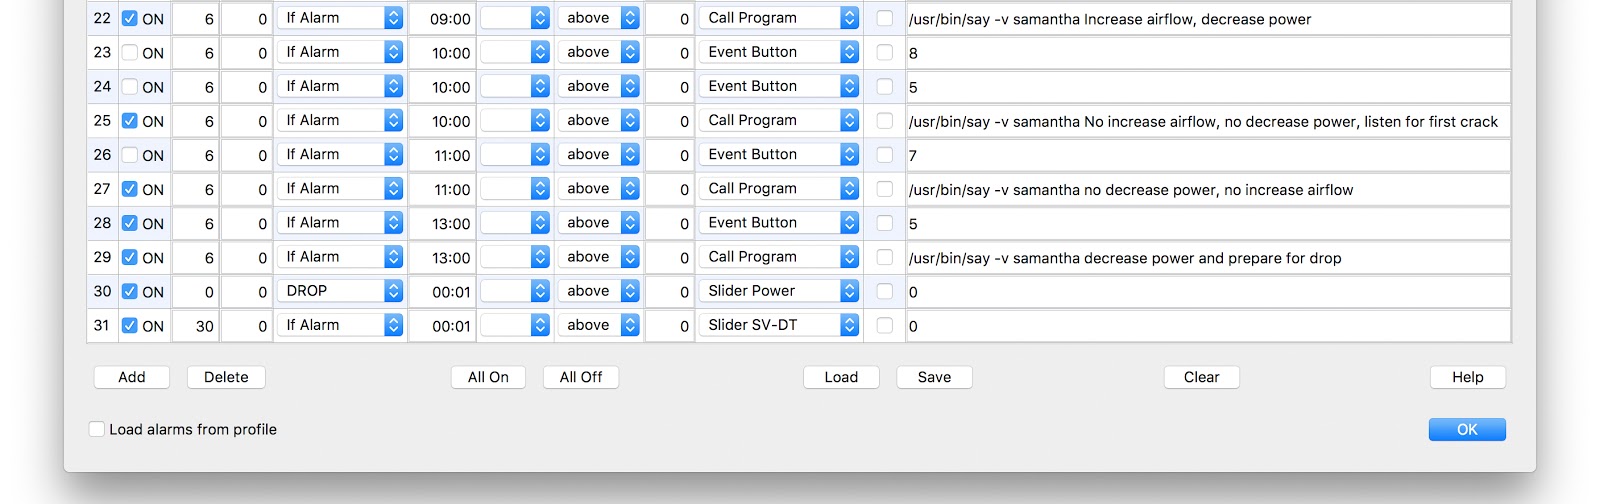The image size is (1600, 504).
Task: Uncheck the ON checkbox for alarm 22
Action: (x=130, y=18)
